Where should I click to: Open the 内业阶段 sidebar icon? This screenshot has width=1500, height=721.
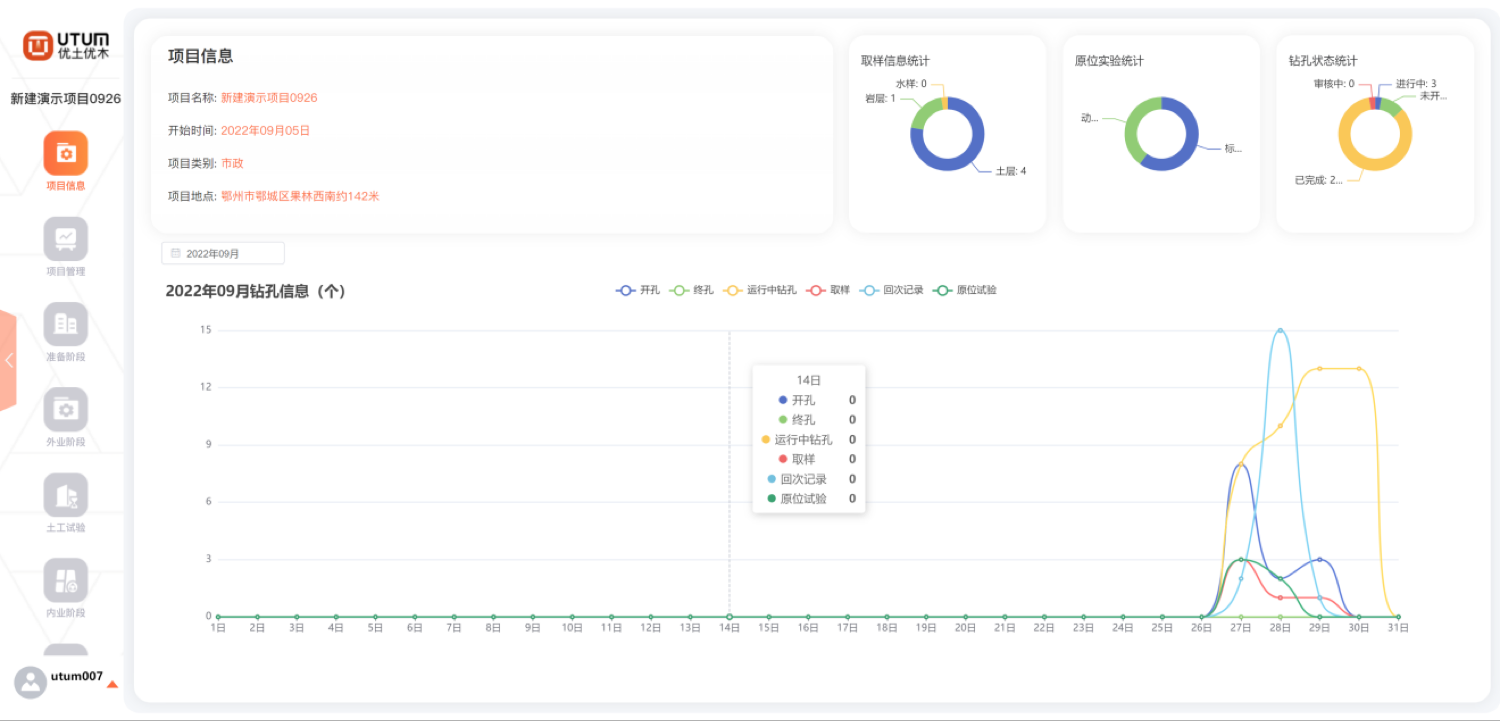pos(66,581)
